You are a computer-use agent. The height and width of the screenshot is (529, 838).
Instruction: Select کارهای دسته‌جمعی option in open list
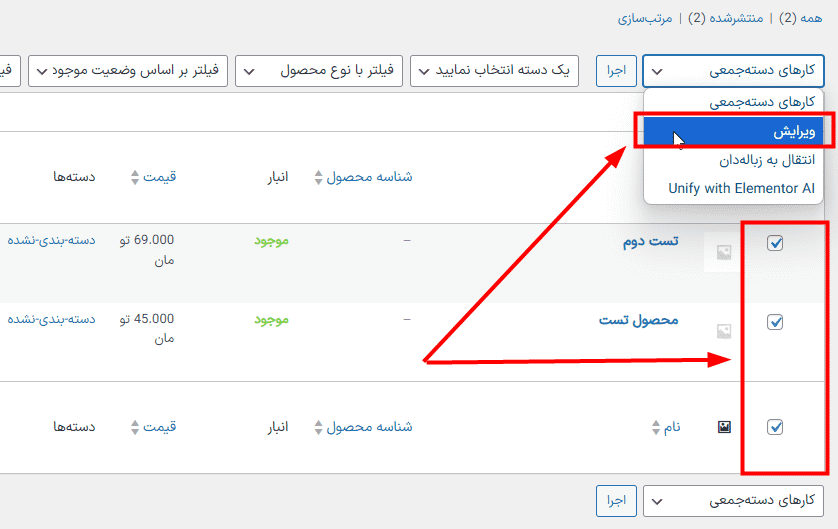click(733, 103)
